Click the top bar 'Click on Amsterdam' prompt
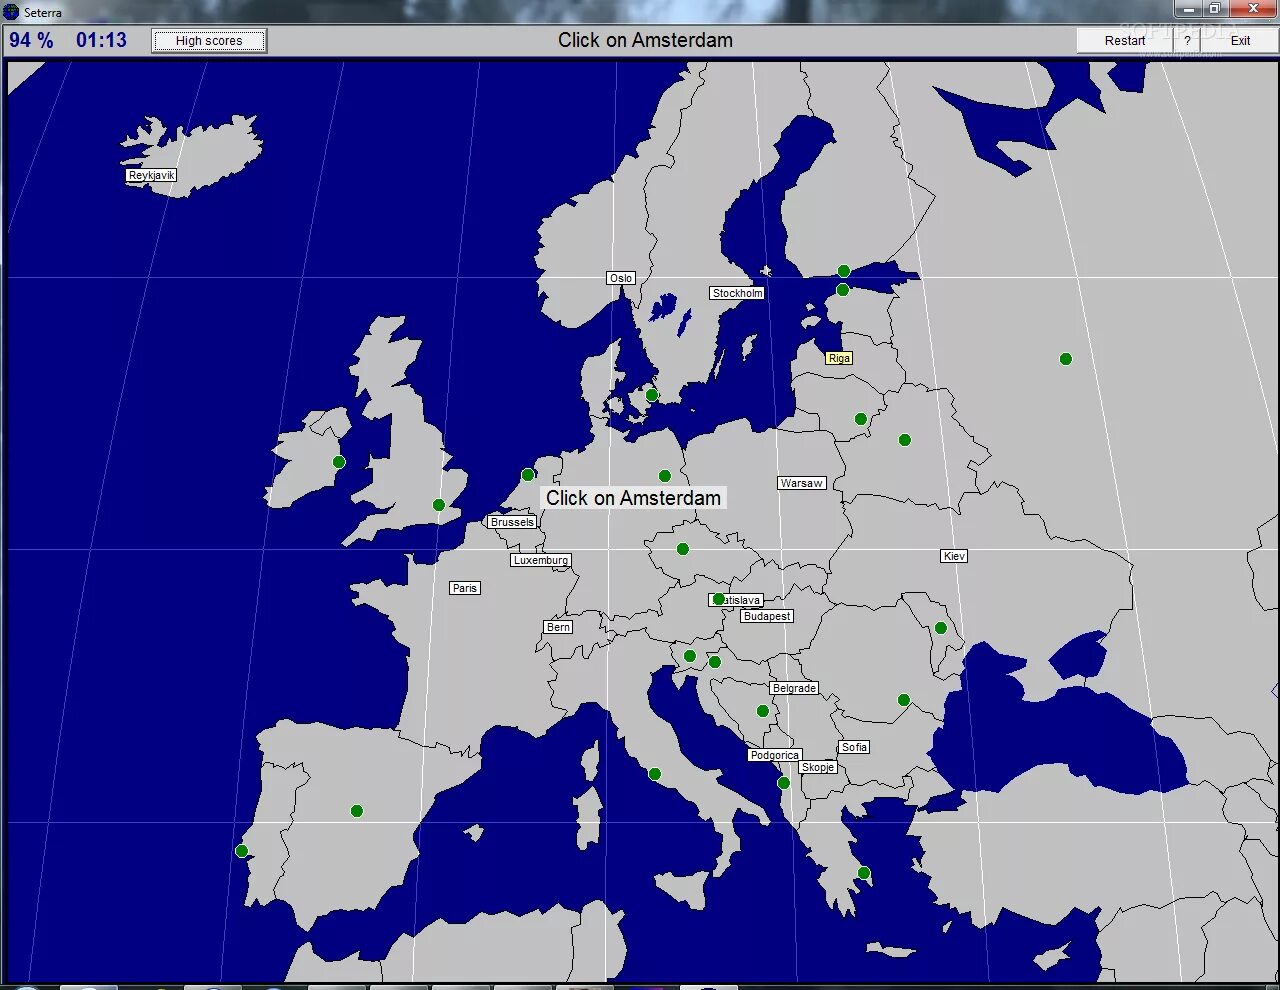This screenshot has height=990, width=1280. click(x=645, y=40)
